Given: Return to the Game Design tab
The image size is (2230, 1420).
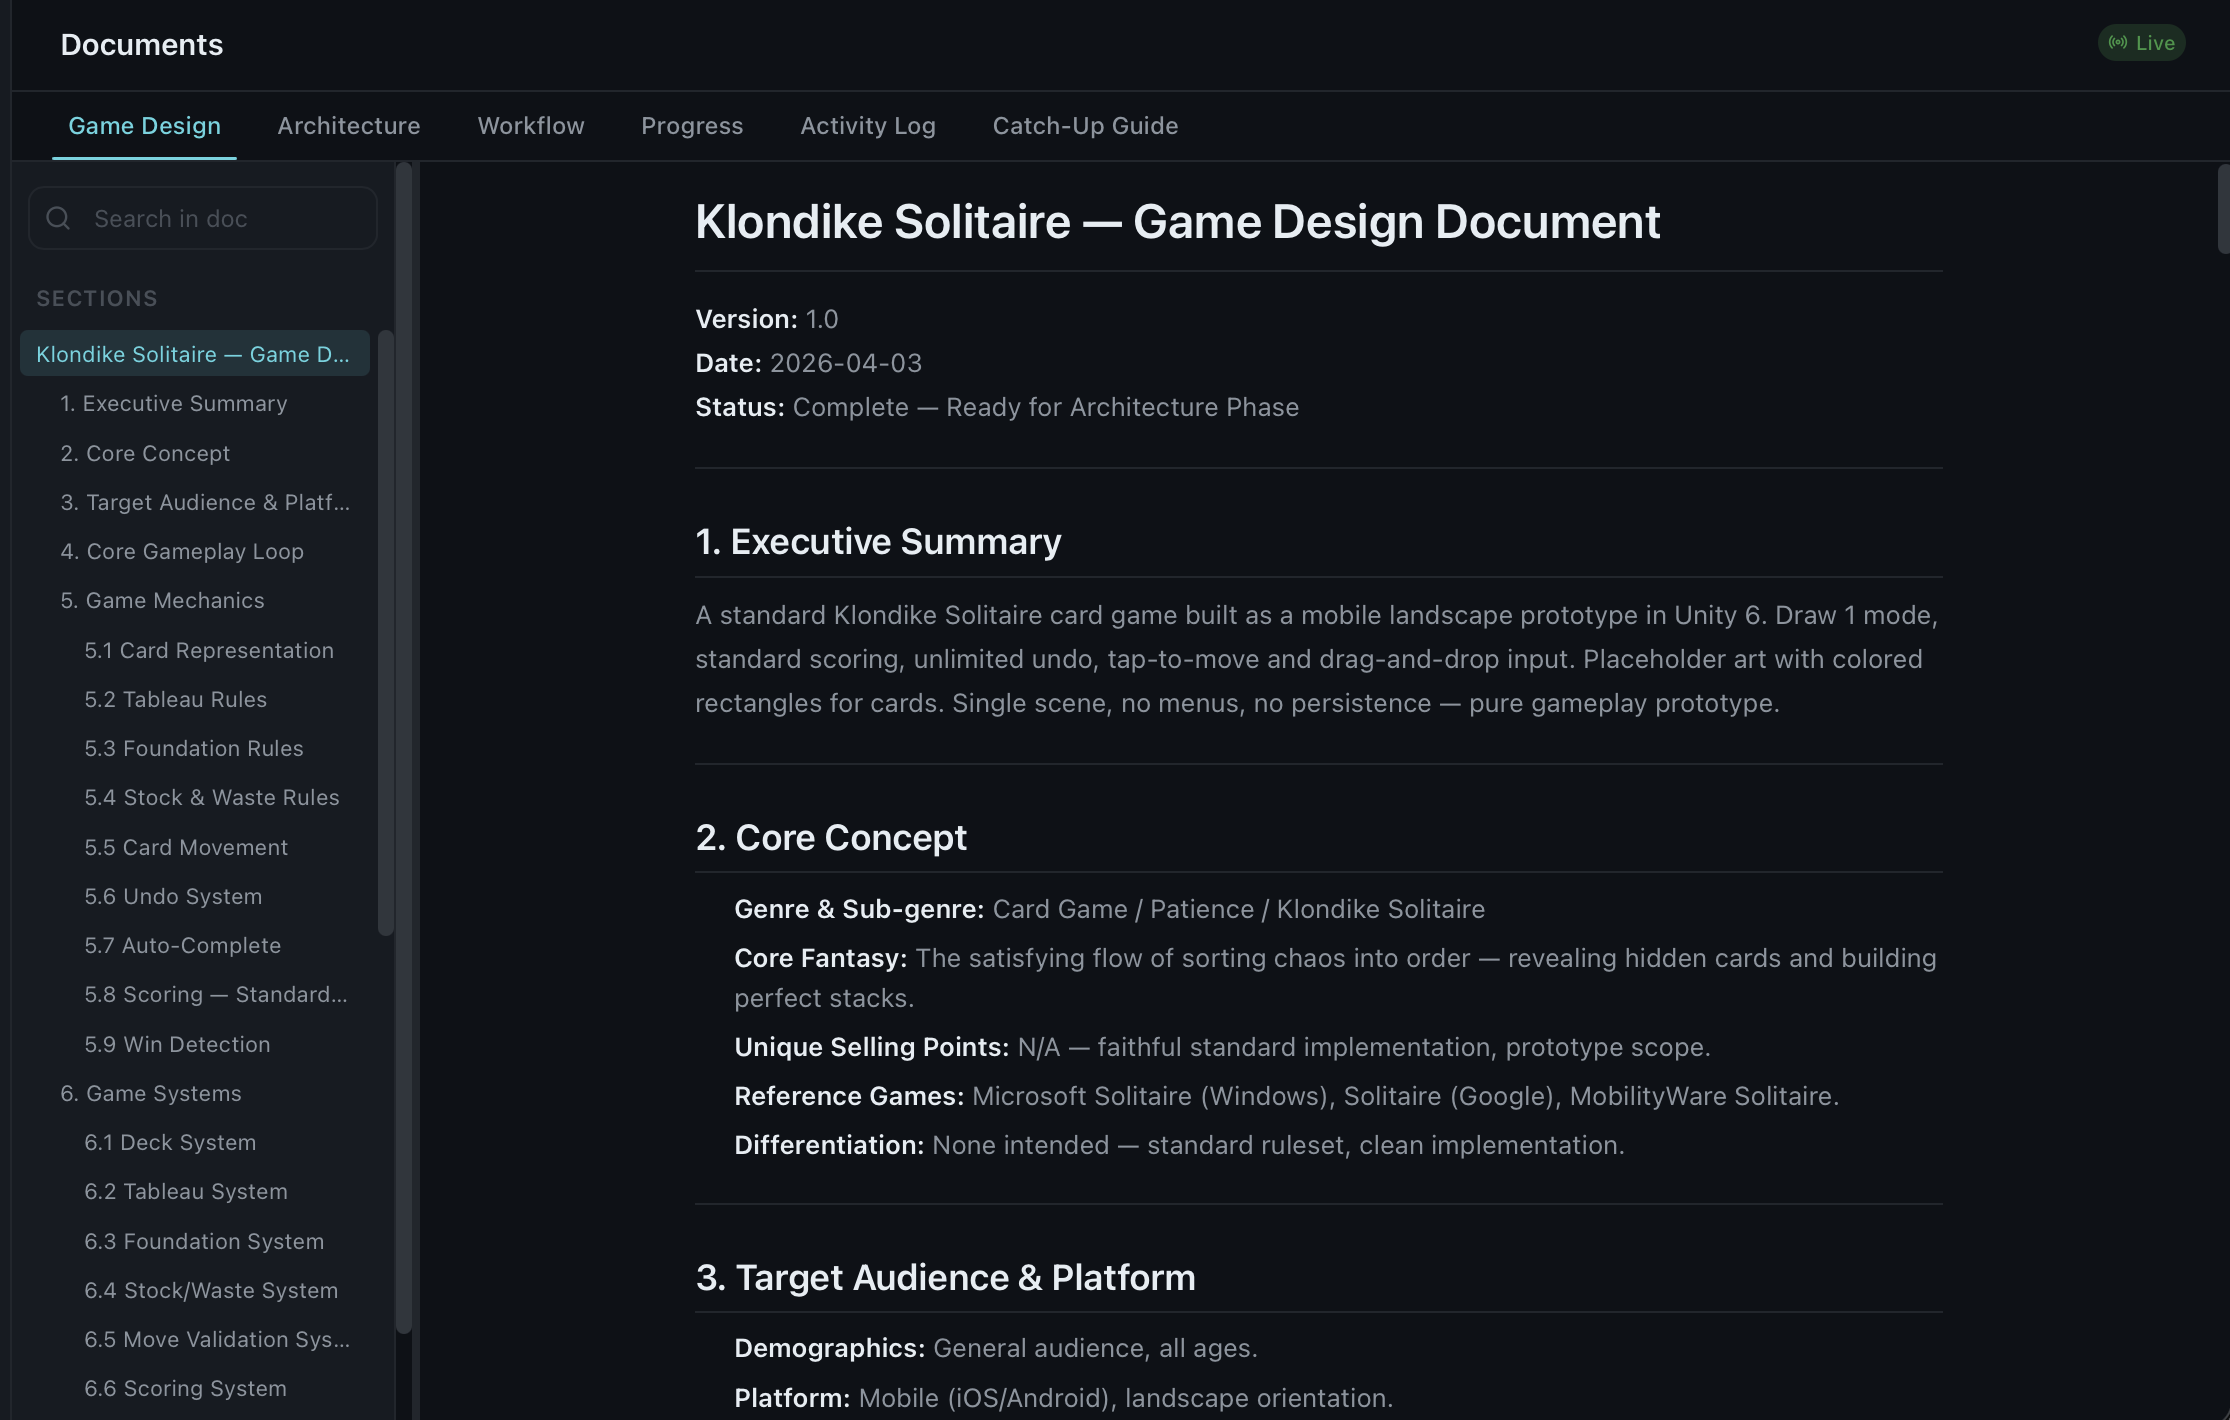Looking at the screenshot, I should click(x=144, y=126).
